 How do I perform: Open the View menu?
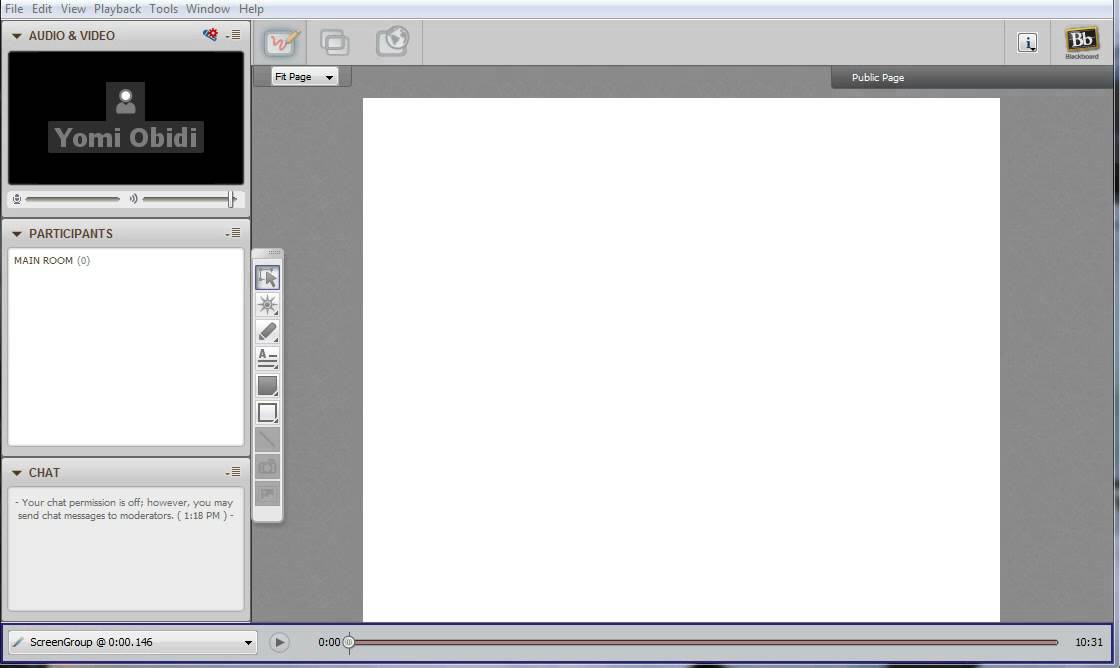point(73,9)
